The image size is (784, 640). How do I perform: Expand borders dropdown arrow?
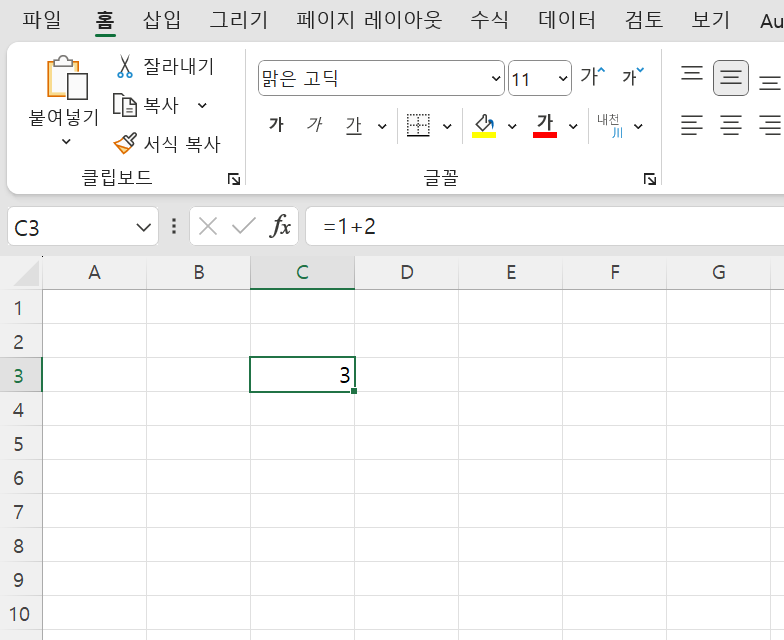coord(448,126)
